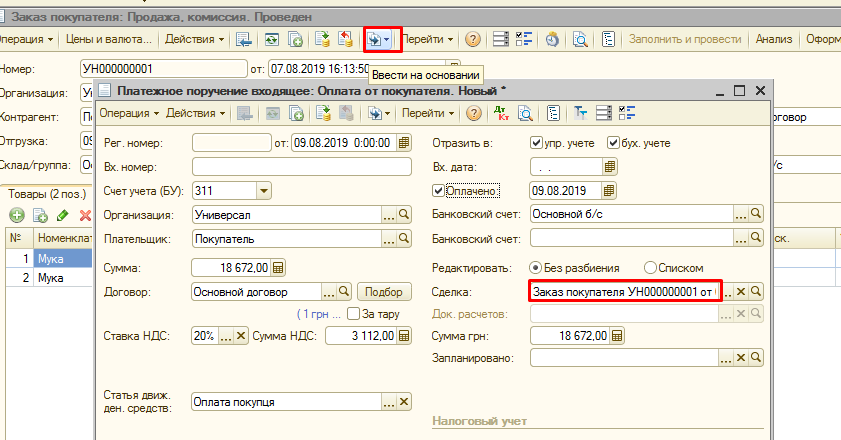
Task: Open selection button for Организация Универсал
Action: click(389, 215)
